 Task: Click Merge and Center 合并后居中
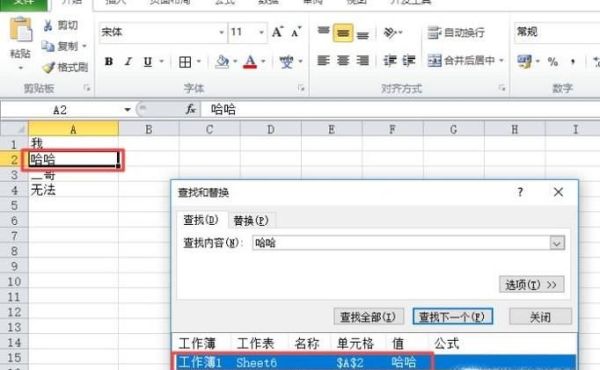(x=461, y=60)
